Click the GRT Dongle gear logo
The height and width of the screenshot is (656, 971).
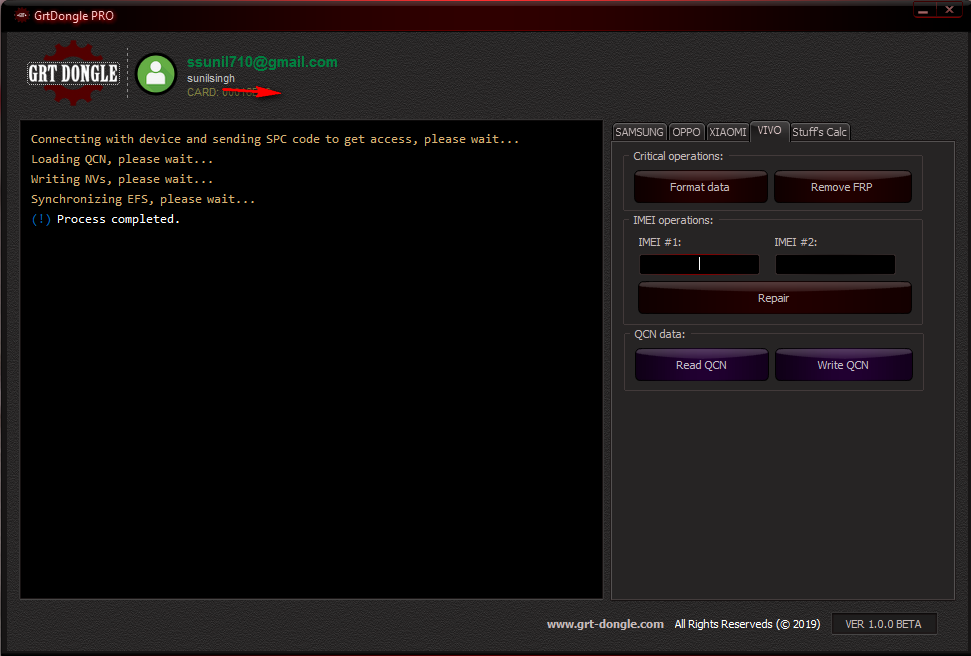tap(74, 73)
